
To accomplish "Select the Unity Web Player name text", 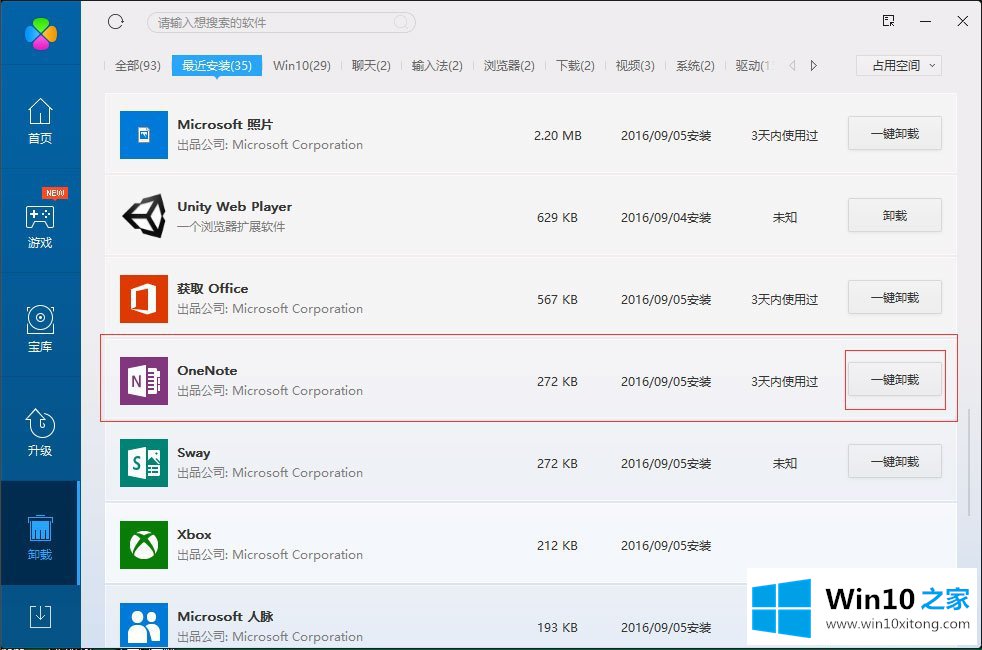I will click(x=234, y=207).
